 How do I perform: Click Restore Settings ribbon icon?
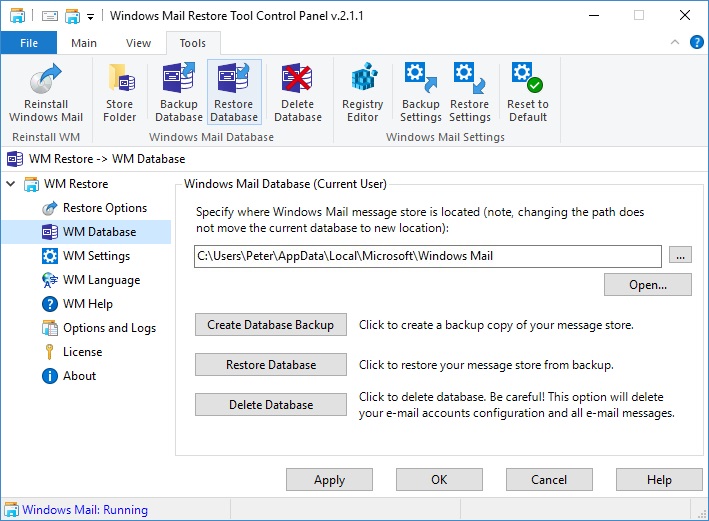pyautogui.click(x=469, y=92)
